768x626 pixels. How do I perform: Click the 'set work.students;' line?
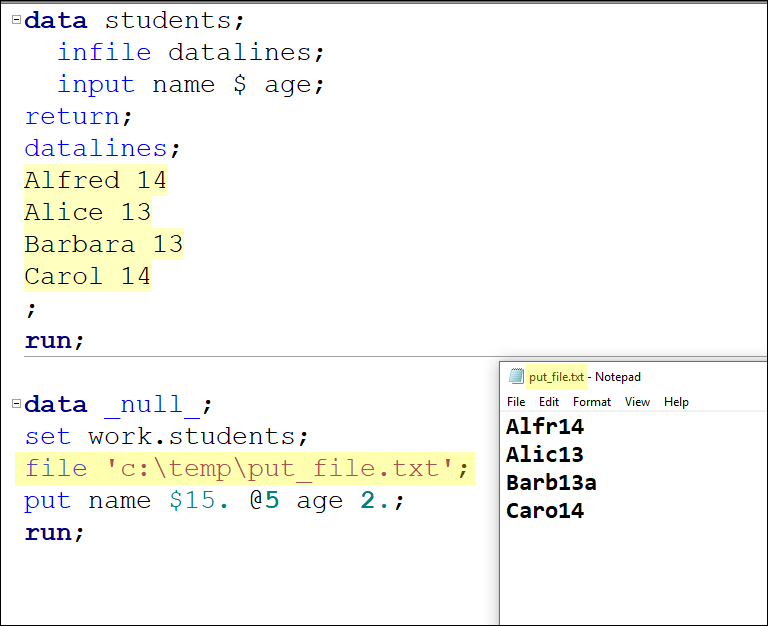167,436
